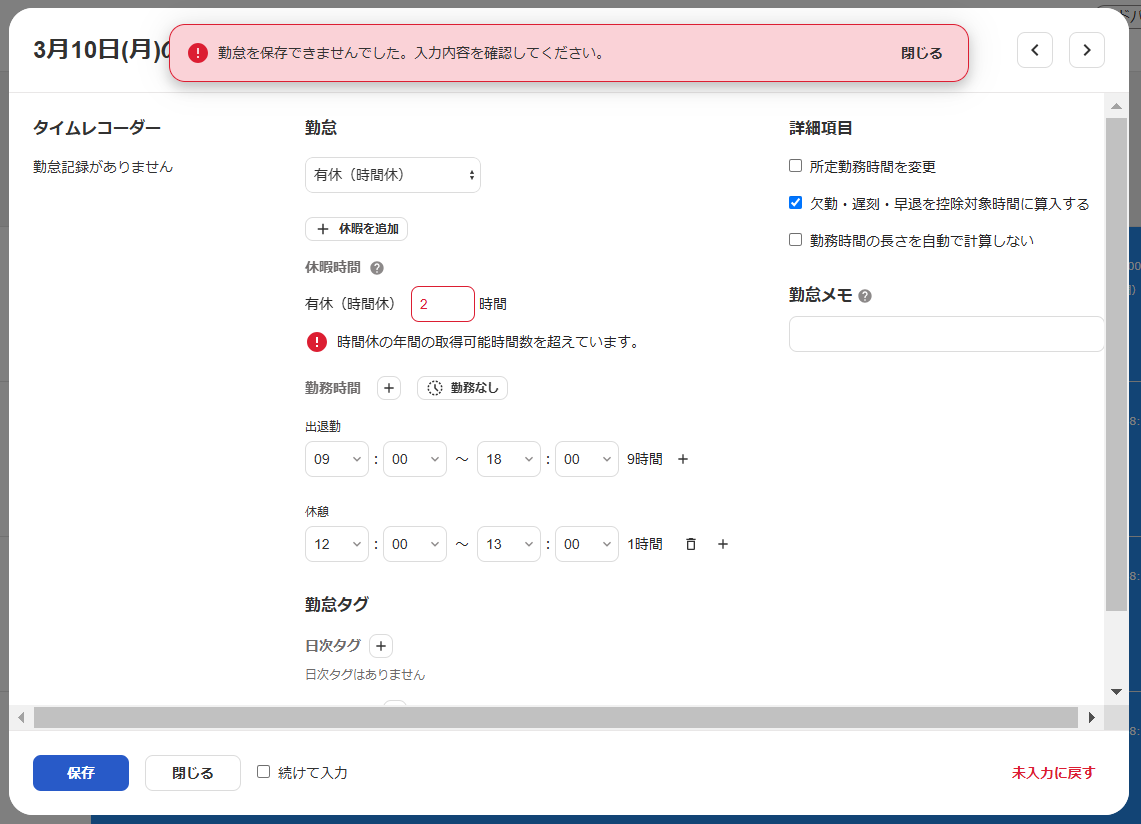Image resolution: width=1141 pixels, height=824 pixels.
Task: Click the bottom 閉じる button
Action: (193, 773)
